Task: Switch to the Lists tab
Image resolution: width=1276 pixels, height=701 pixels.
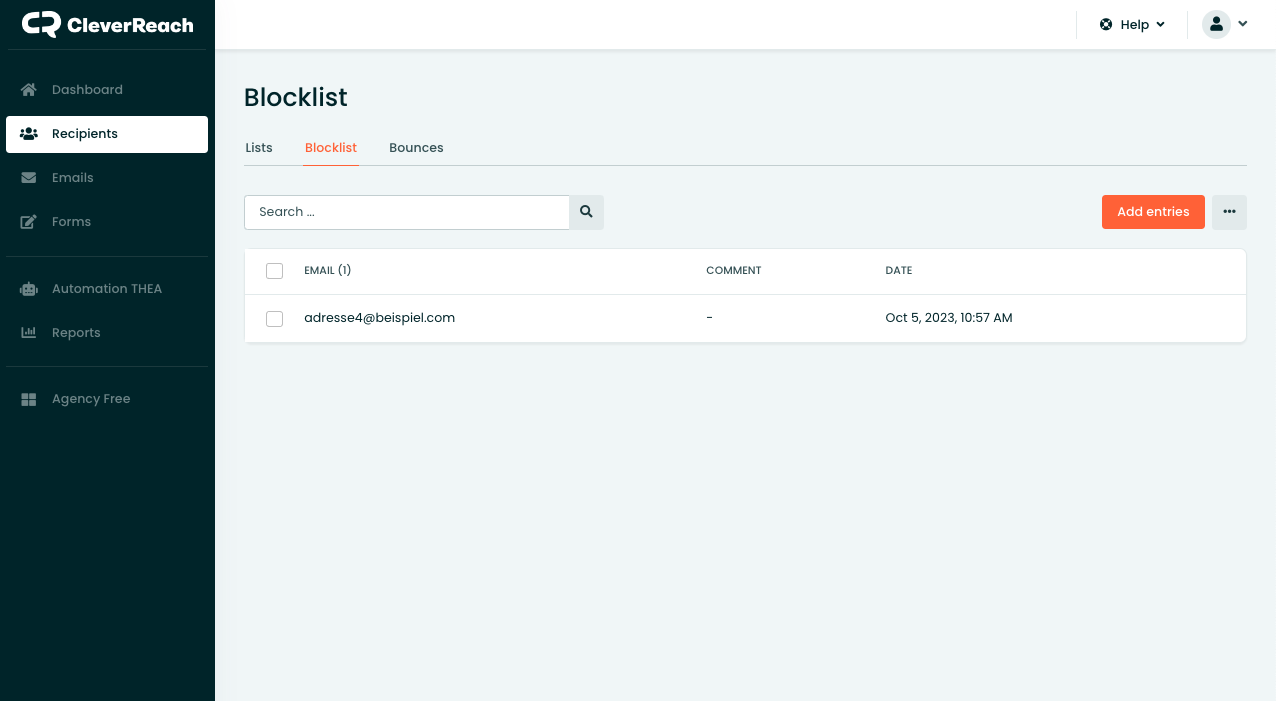Action: pyautogui.click(x=259, y=148)
